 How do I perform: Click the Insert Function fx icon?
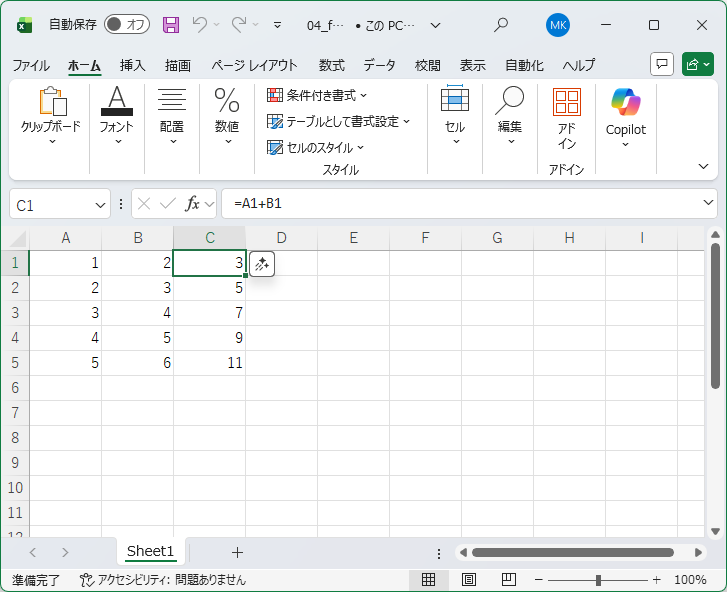tap(193, 204)
